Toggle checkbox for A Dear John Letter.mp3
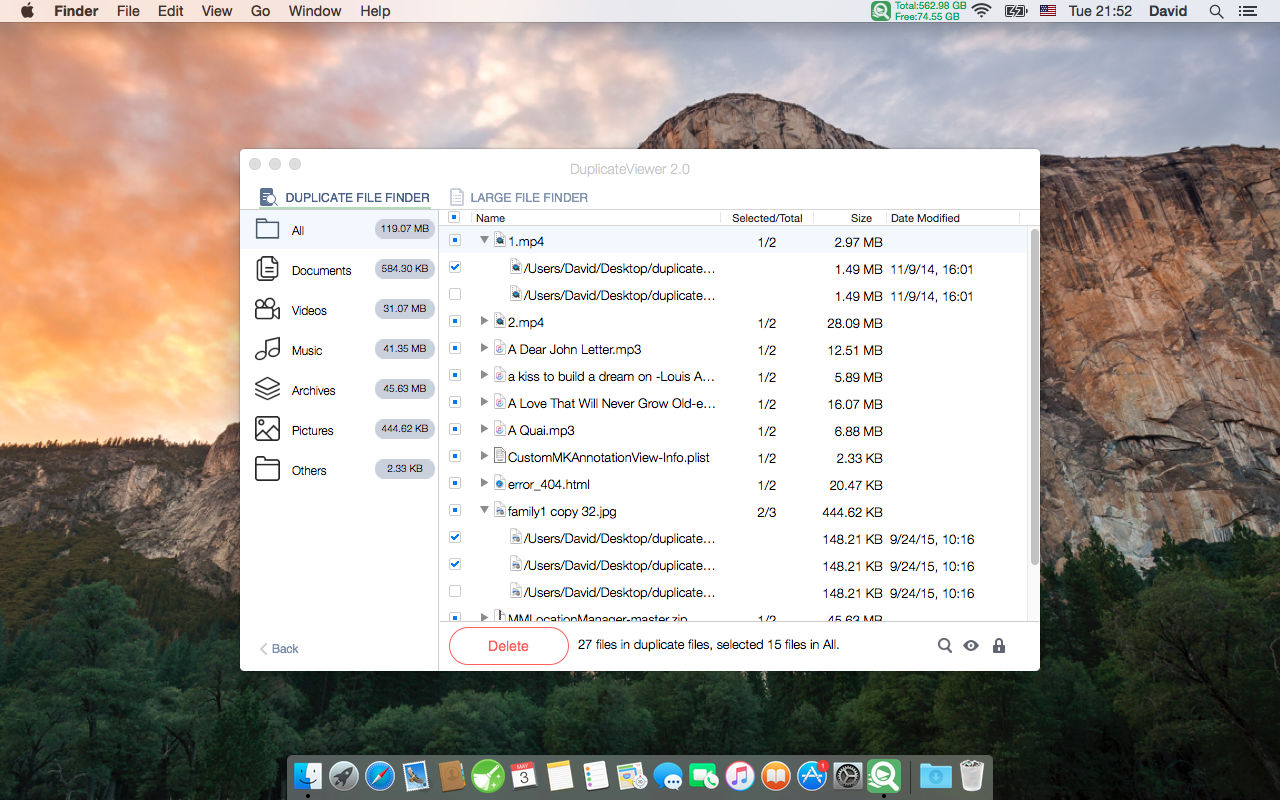The image size is (1280, 800). 455,348
